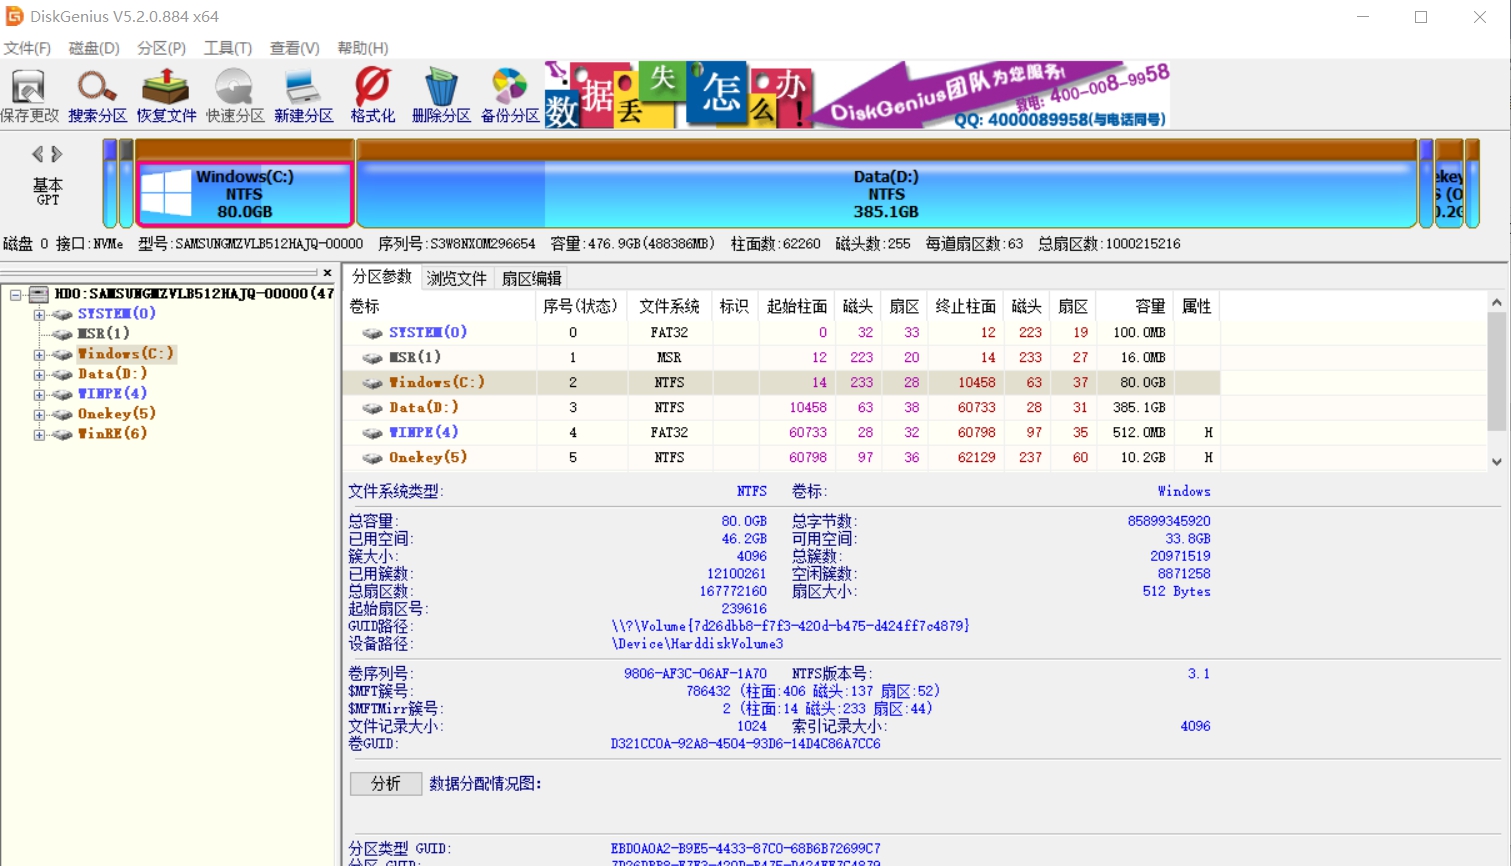1511x866 pixels.
Task: Select the small first partition block in disk map
Action: coord(110,183)
